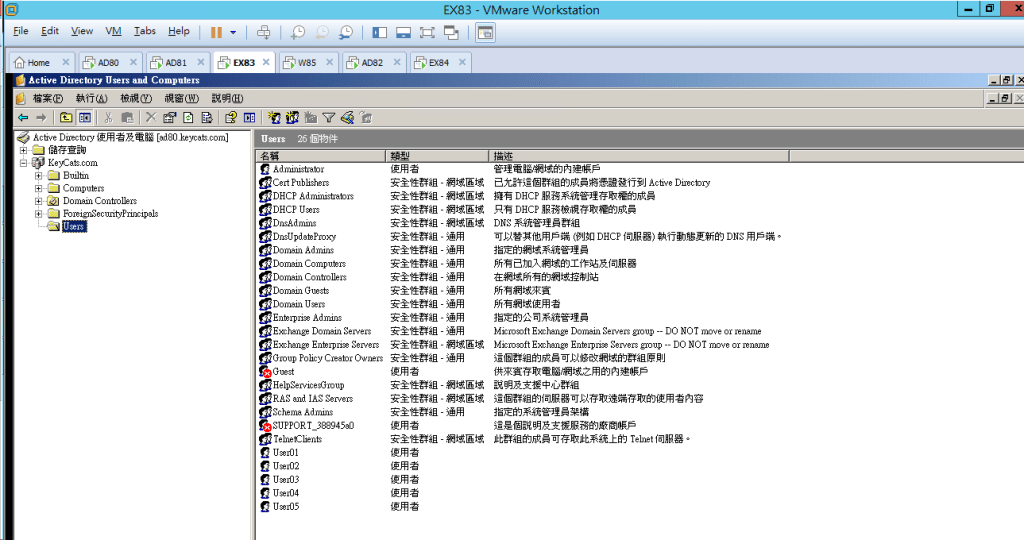Click the ADUC back arrow icon
Image resolution: width=1024 pixels, height=540 pixels.
click(22, 117)
